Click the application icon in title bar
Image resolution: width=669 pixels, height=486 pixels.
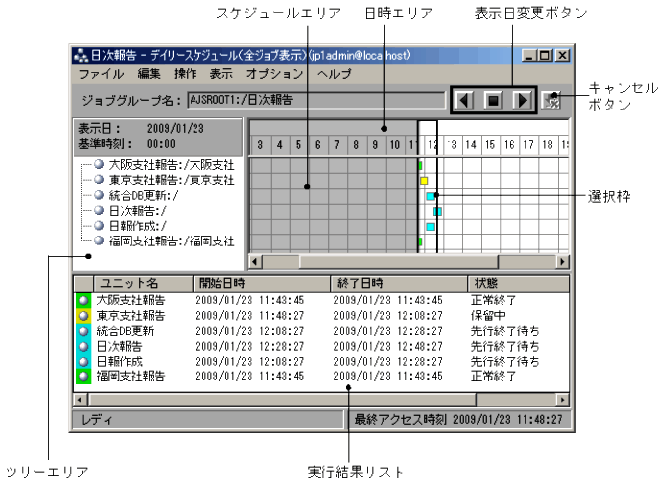(81, 56)
